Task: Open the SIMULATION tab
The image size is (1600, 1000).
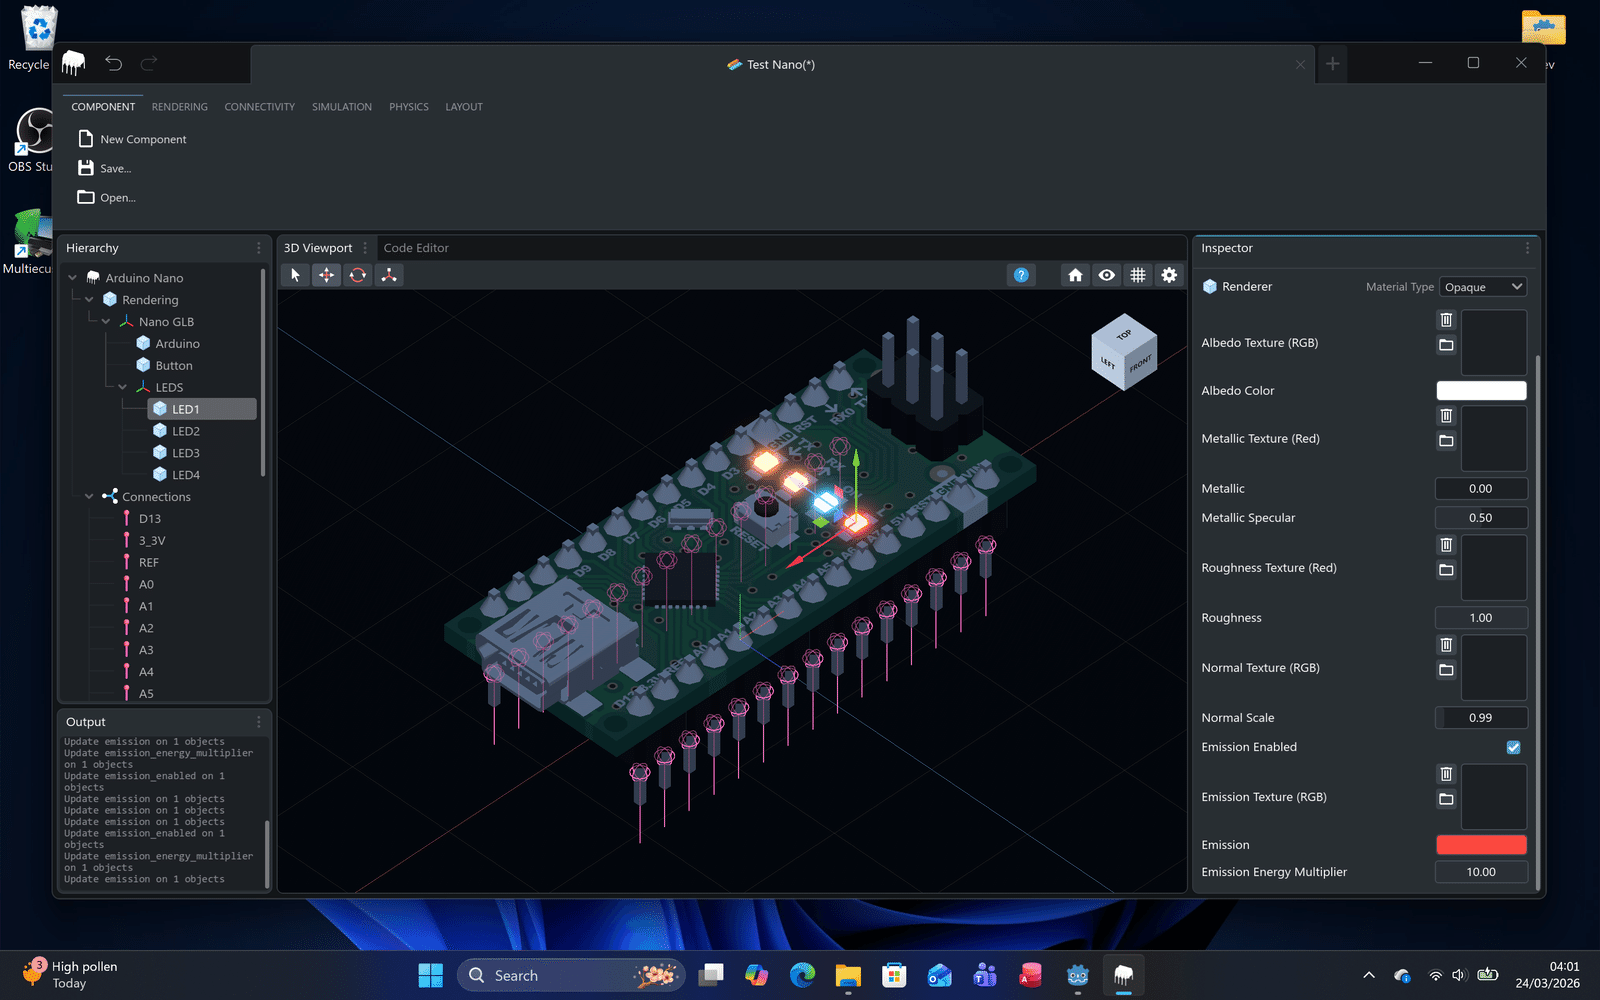Action: [342, 107]
